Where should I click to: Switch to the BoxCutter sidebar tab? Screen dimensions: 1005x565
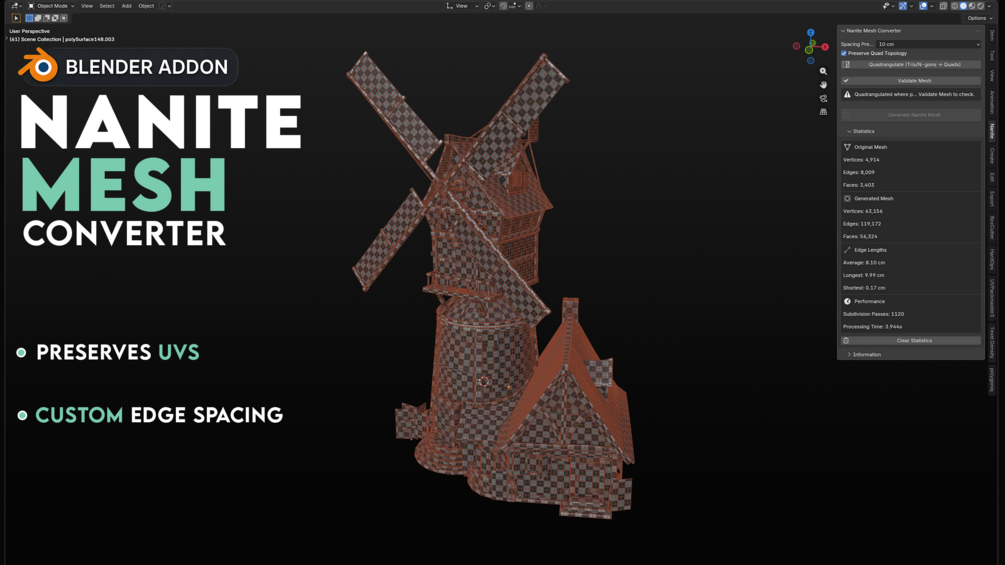[992, 228]
